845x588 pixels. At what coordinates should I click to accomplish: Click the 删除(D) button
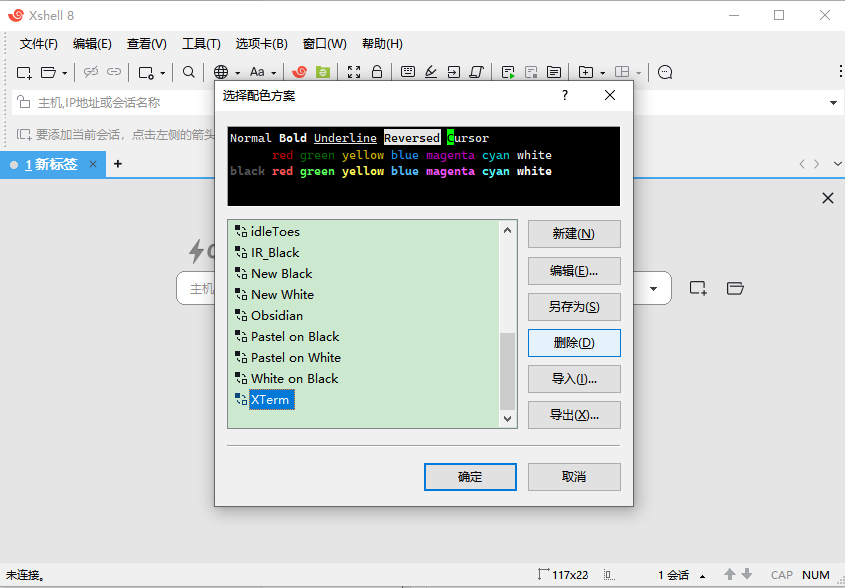574,343
